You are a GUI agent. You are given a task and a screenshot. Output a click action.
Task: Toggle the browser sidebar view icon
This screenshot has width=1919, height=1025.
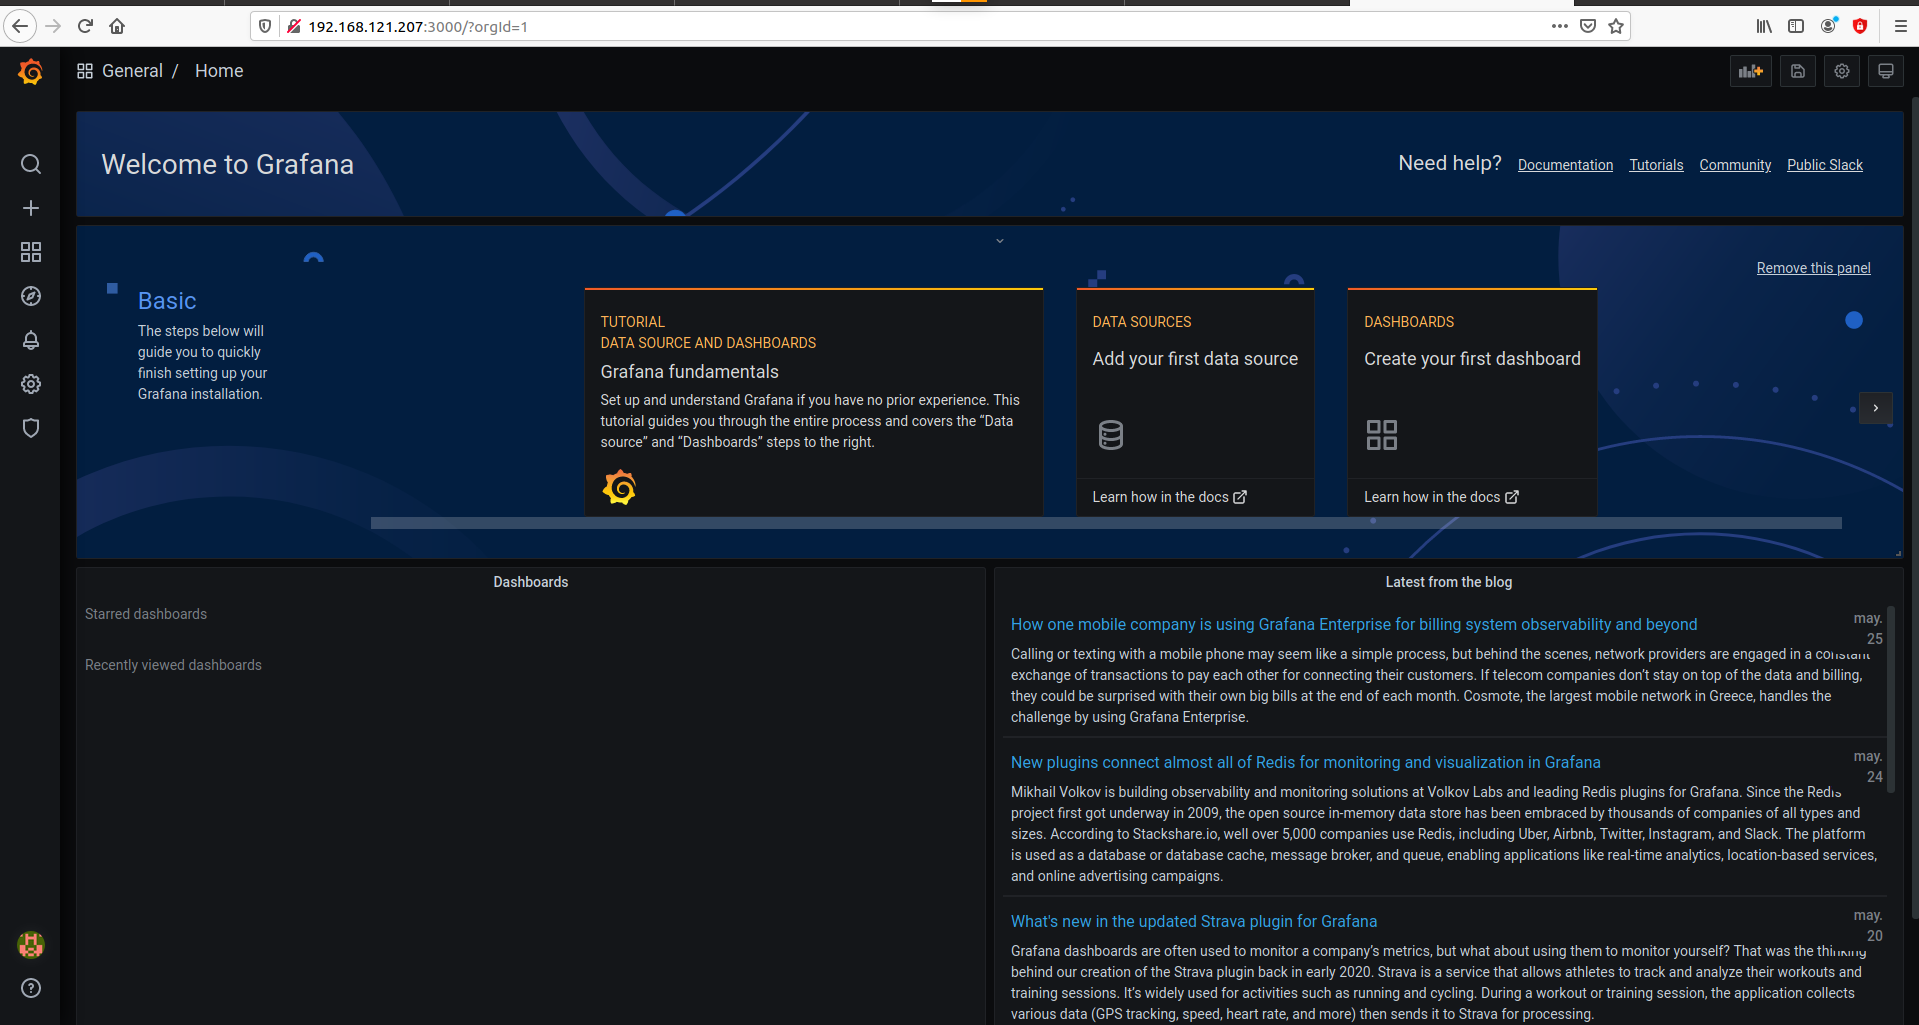pyautogui.click(x=1796, y=26)
